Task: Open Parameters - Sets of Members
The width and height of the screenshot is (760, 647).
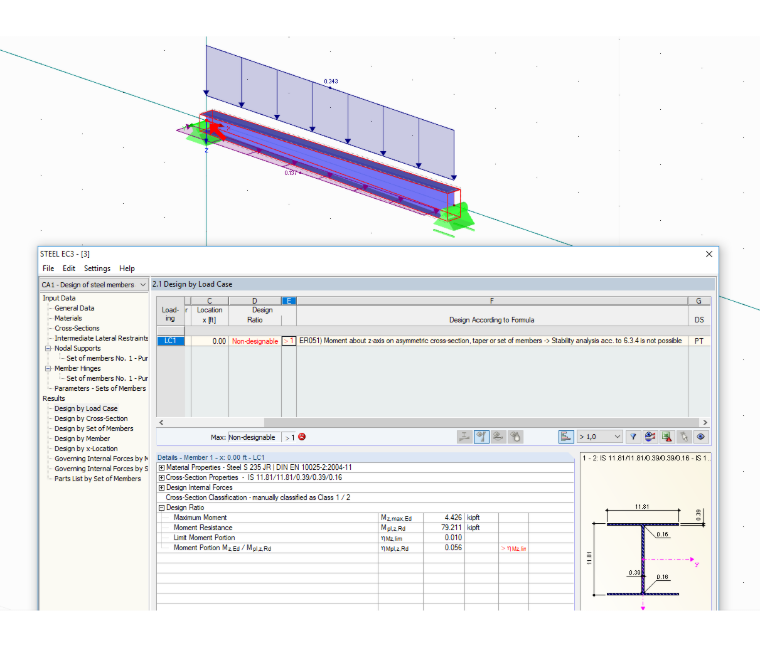Action: point(100,388)
